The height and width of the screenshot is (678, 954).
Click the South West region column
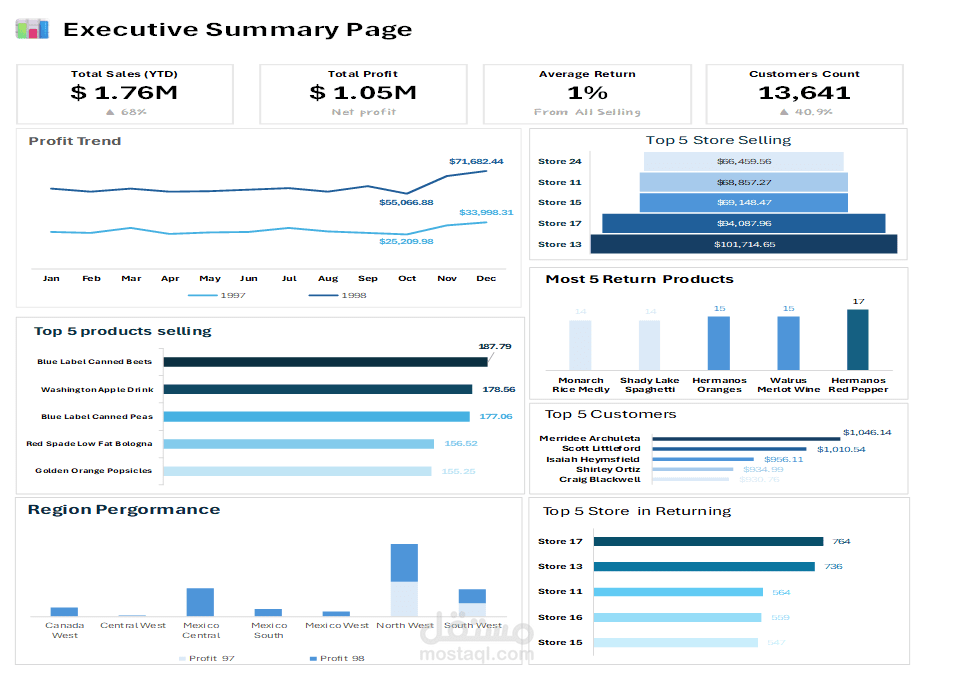click(472, 603)
